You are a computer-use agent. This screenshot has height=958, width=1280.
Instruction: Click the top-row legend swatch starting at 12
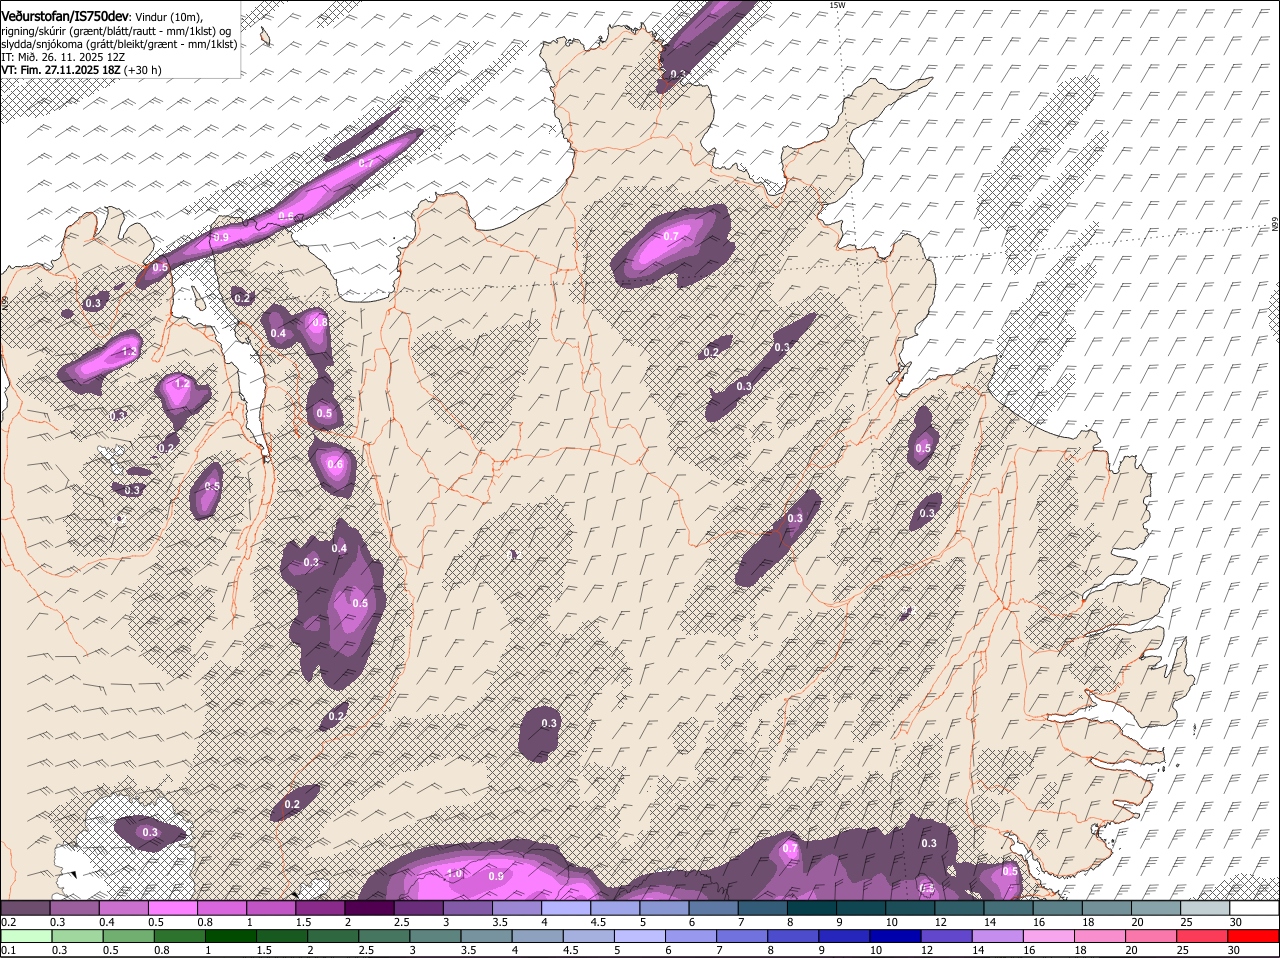[x=958, y=907]
